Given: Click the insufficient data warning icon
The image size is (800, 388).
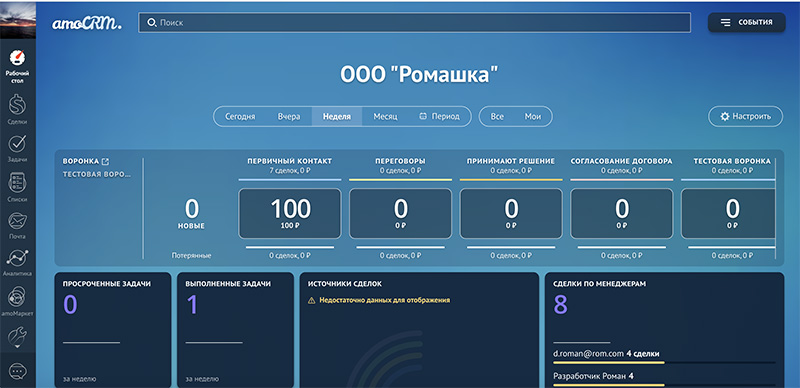Looking at the screenshot, I should coord(311,301).
